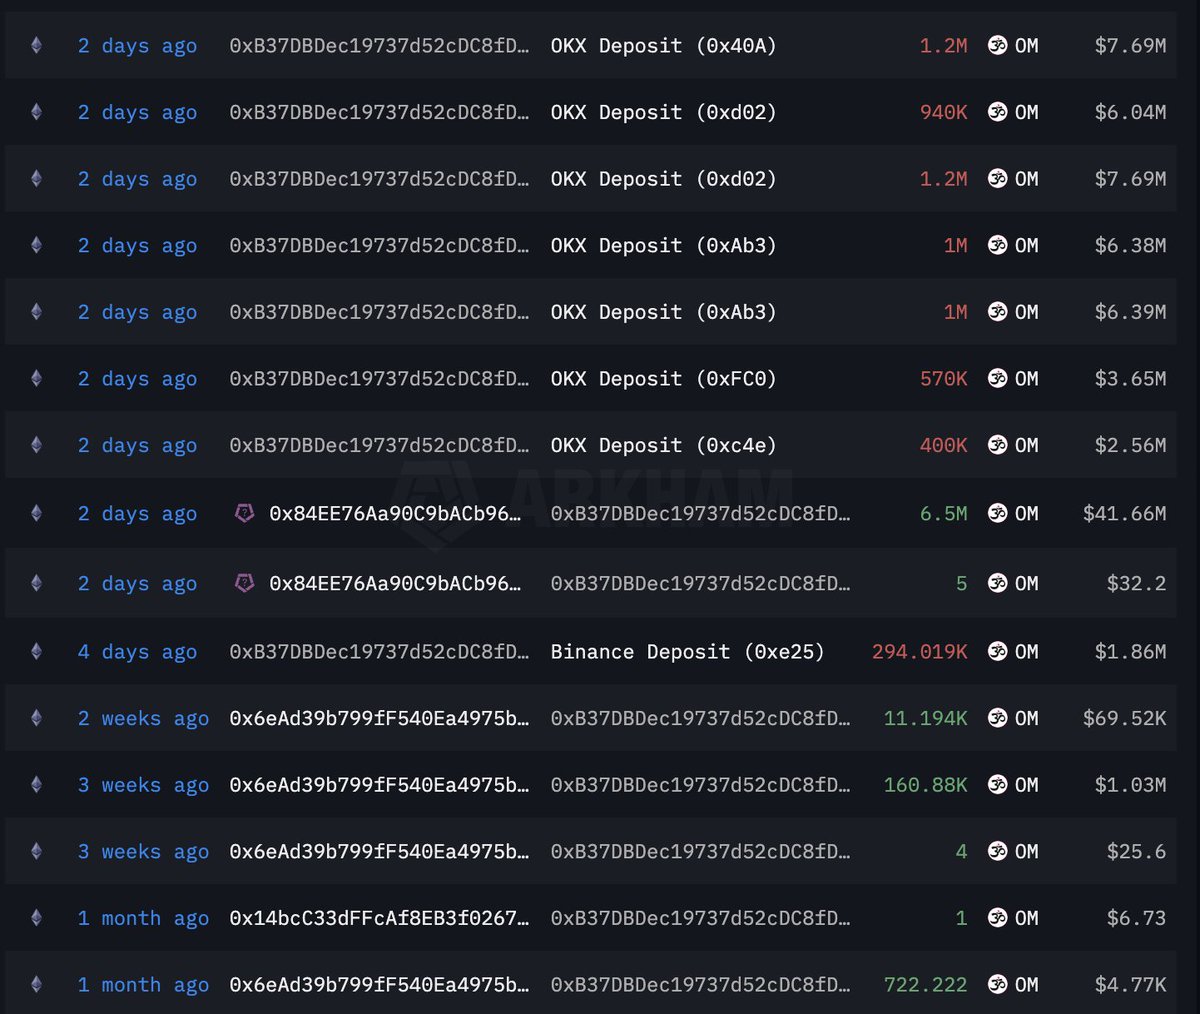Click Ethereum chain icon in OKX Deposit (0x40A) row
The height and width of the screenshot is (1014, 1200).
coord(36,45)
